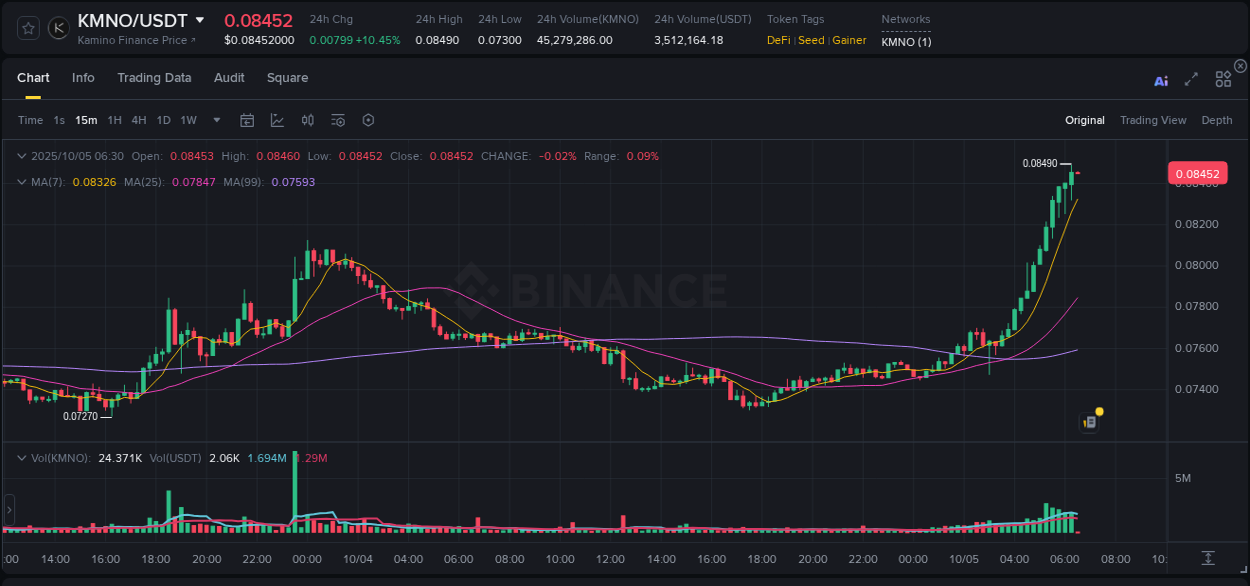This screenshot has height=586, width=1250.
Task: Open the indicators comparison tool
Action: click(308, 120)
